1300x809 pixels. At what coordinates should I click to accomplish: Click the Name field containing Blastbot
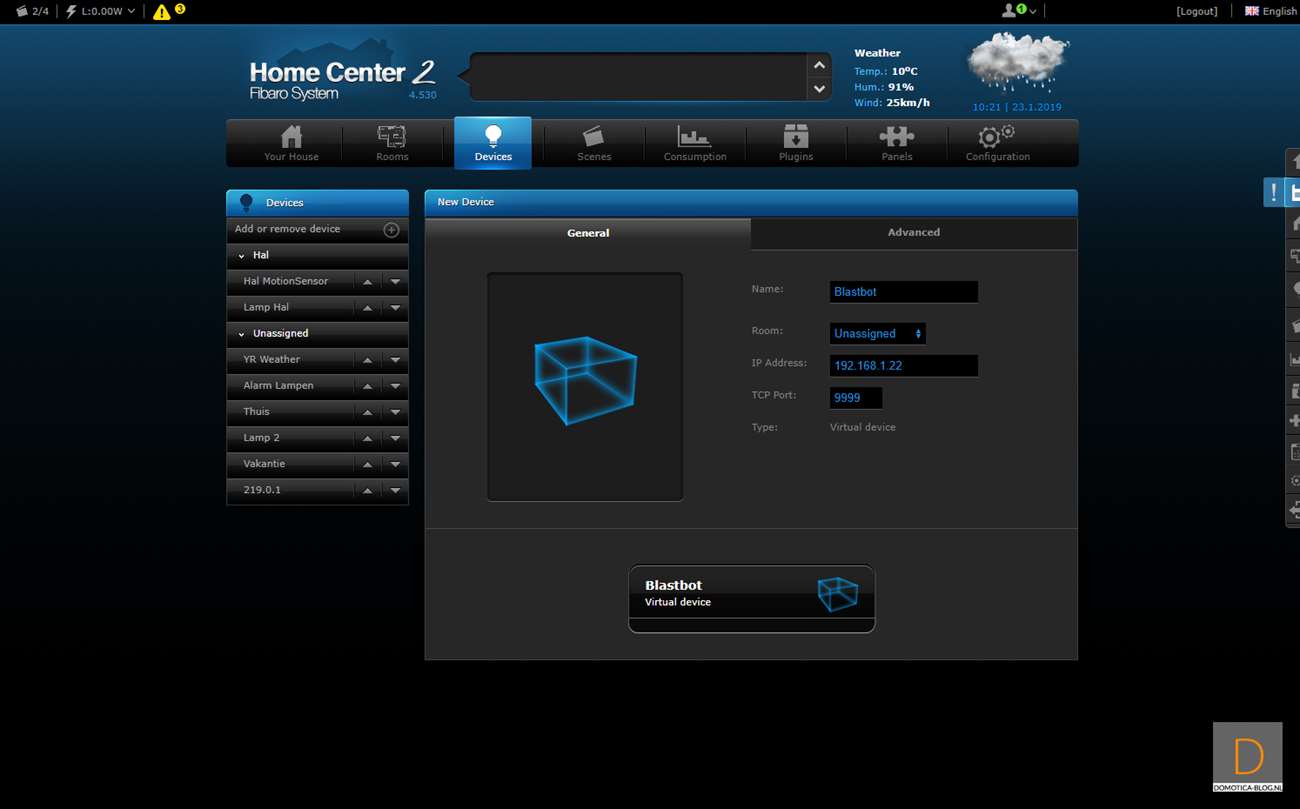[x=904, y=292]
